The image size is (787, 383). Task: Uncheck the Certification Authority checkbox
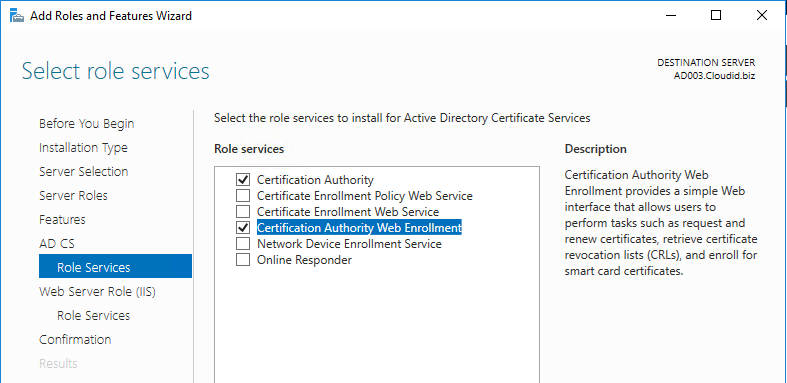pos(243,179)
